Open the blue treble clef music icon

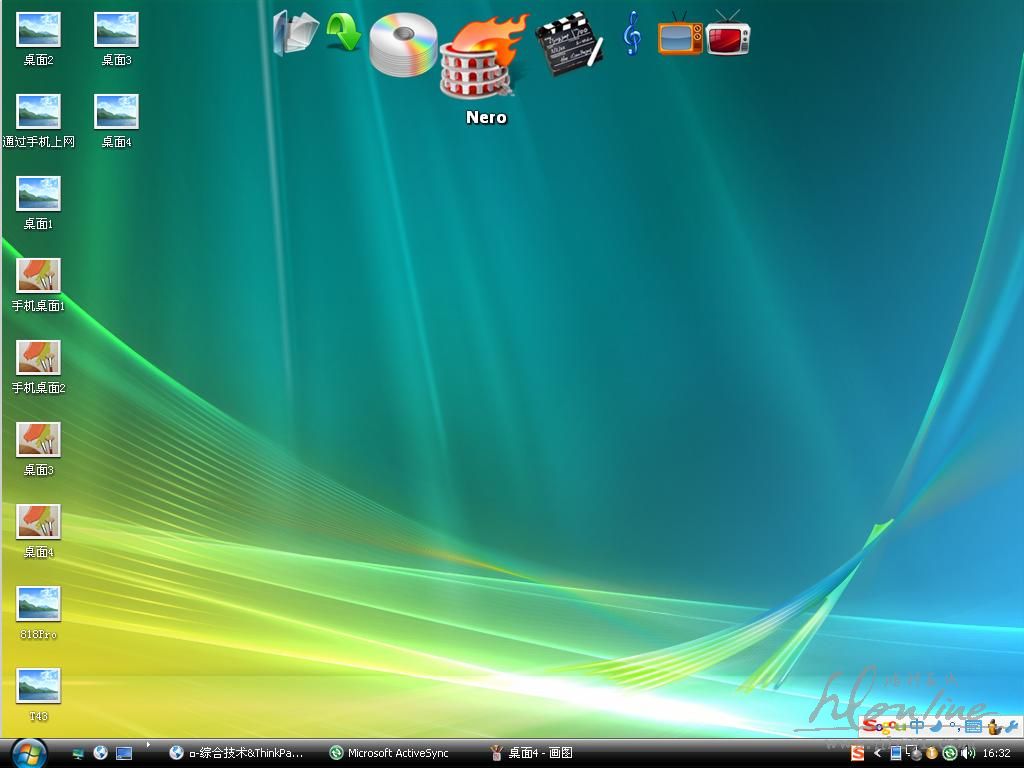(x=631, y=34)
